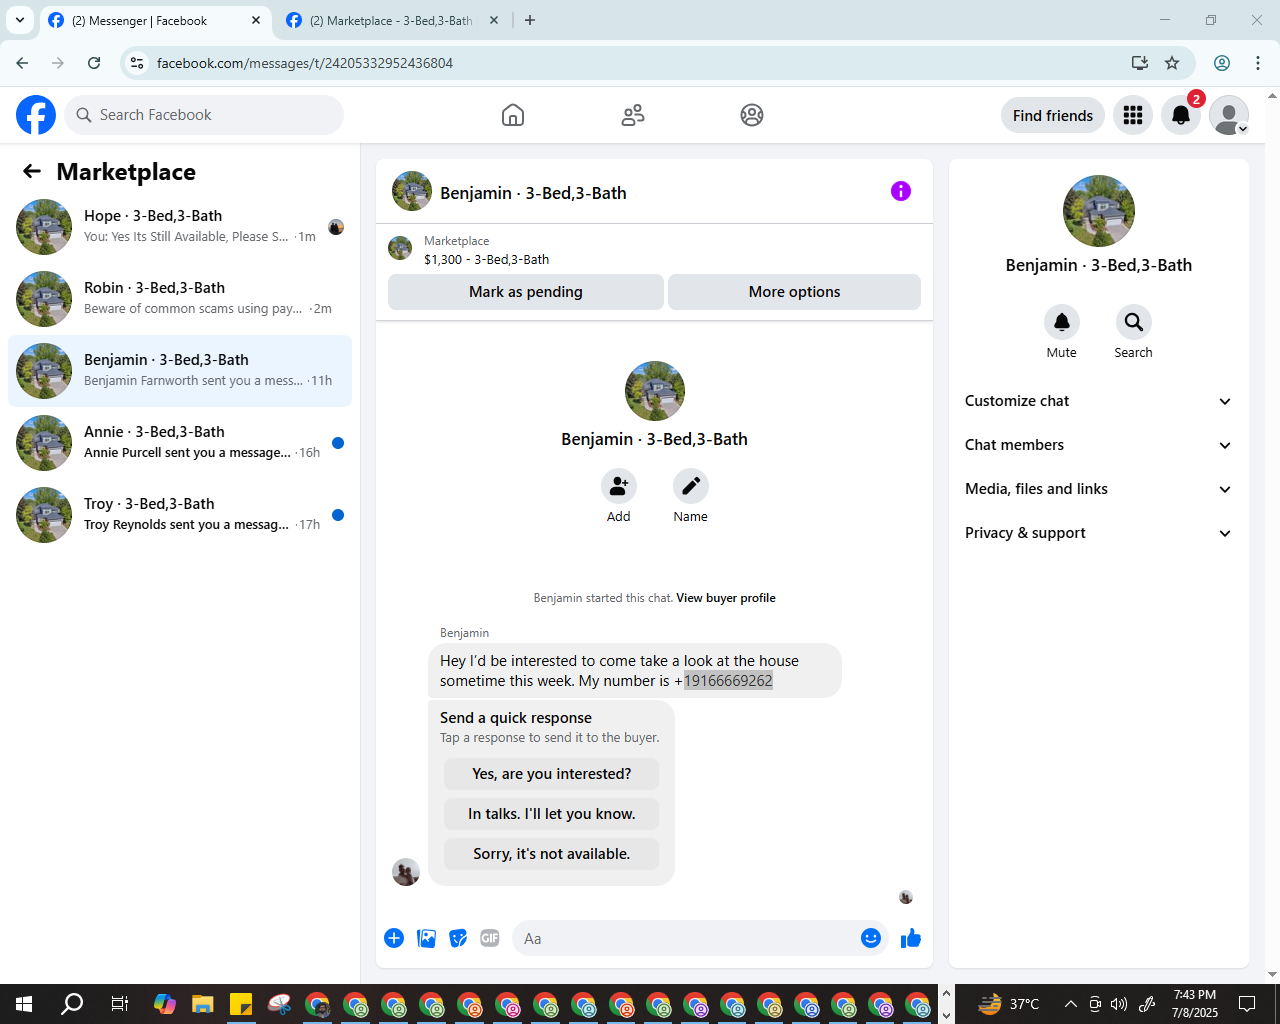Viewport: 1280px width, 1024px height.
Task: Send quick reply In talks. I'll let you know.
Action: coord(552,814)
